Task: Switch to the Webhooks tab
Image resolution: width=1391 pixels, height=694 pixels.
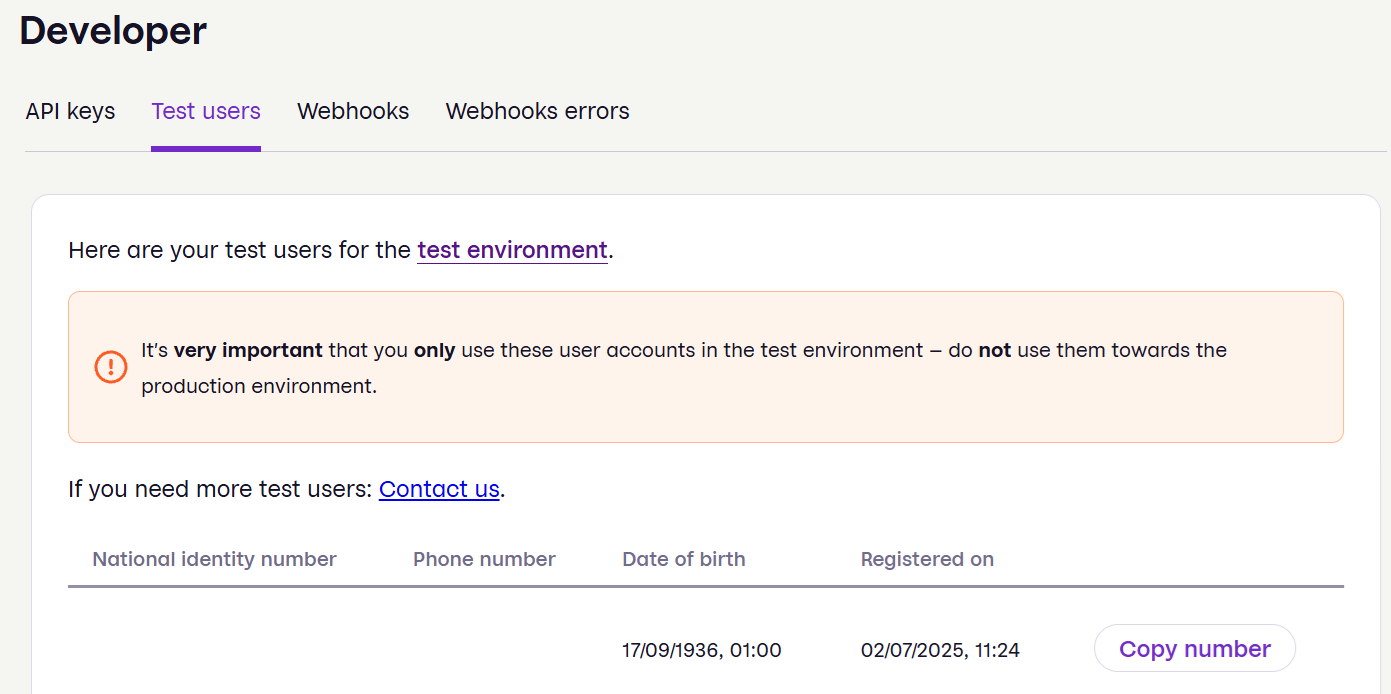Action: (x=353, y=111)
